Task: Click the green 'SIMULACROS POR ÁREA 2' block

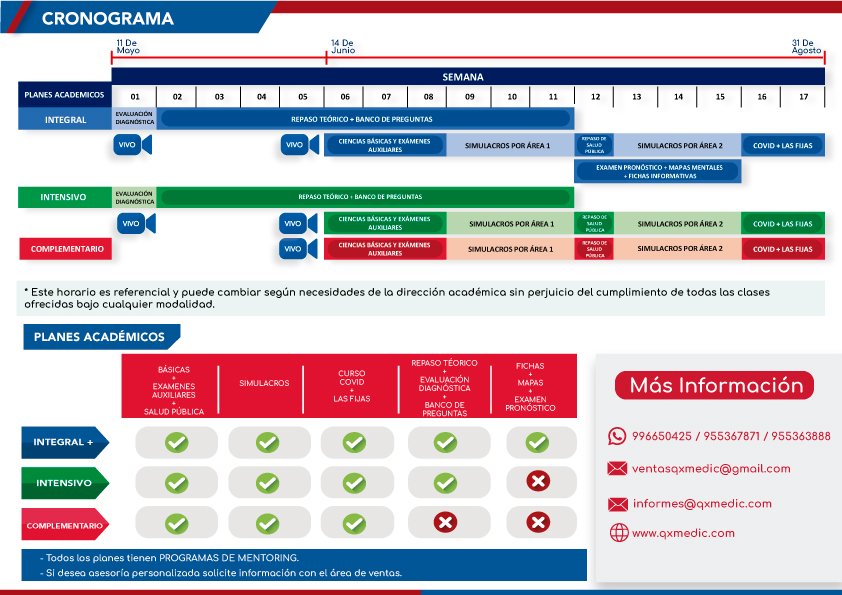Action: click(x=678, y=223)
